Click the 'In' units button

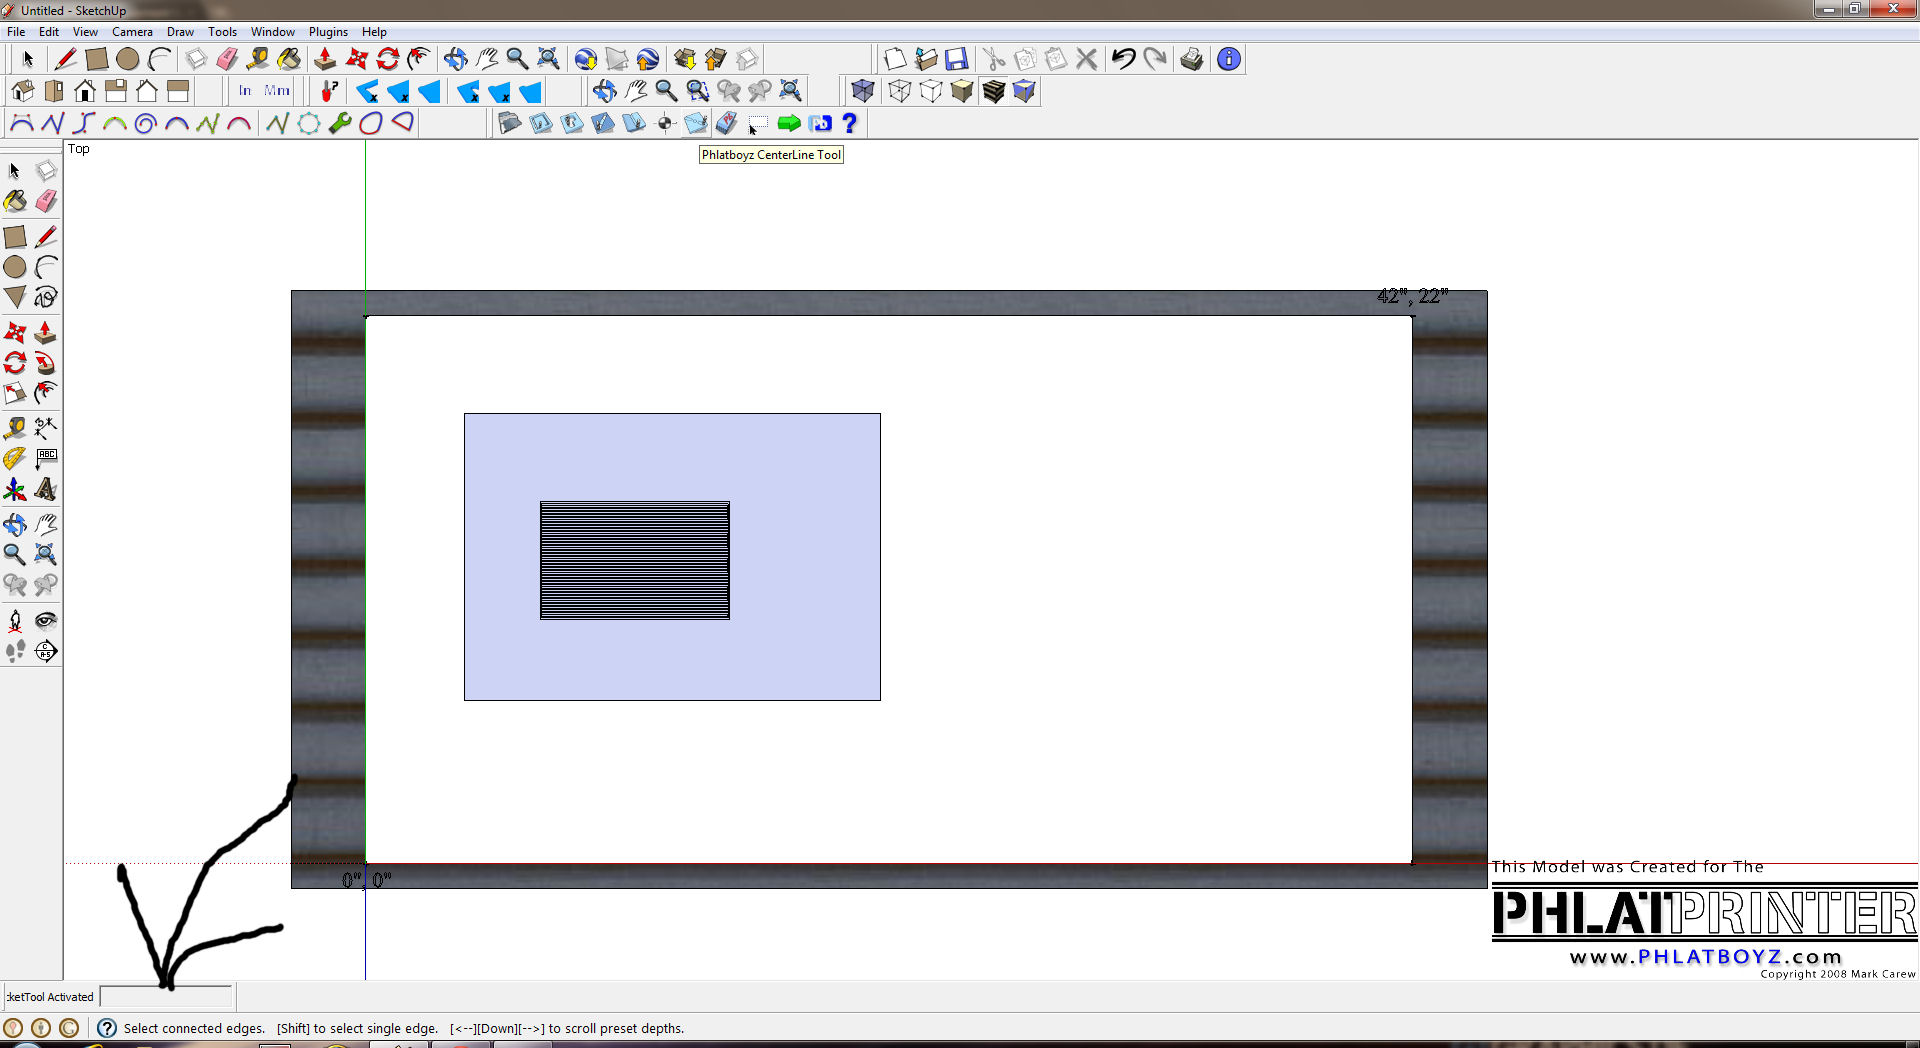tap(245, 91)
